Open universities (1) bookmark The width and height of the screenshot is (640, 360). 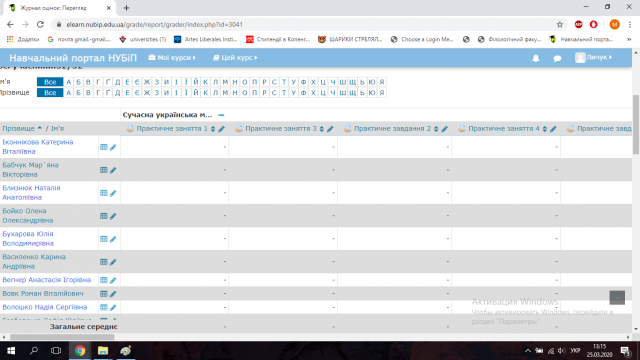142,39
